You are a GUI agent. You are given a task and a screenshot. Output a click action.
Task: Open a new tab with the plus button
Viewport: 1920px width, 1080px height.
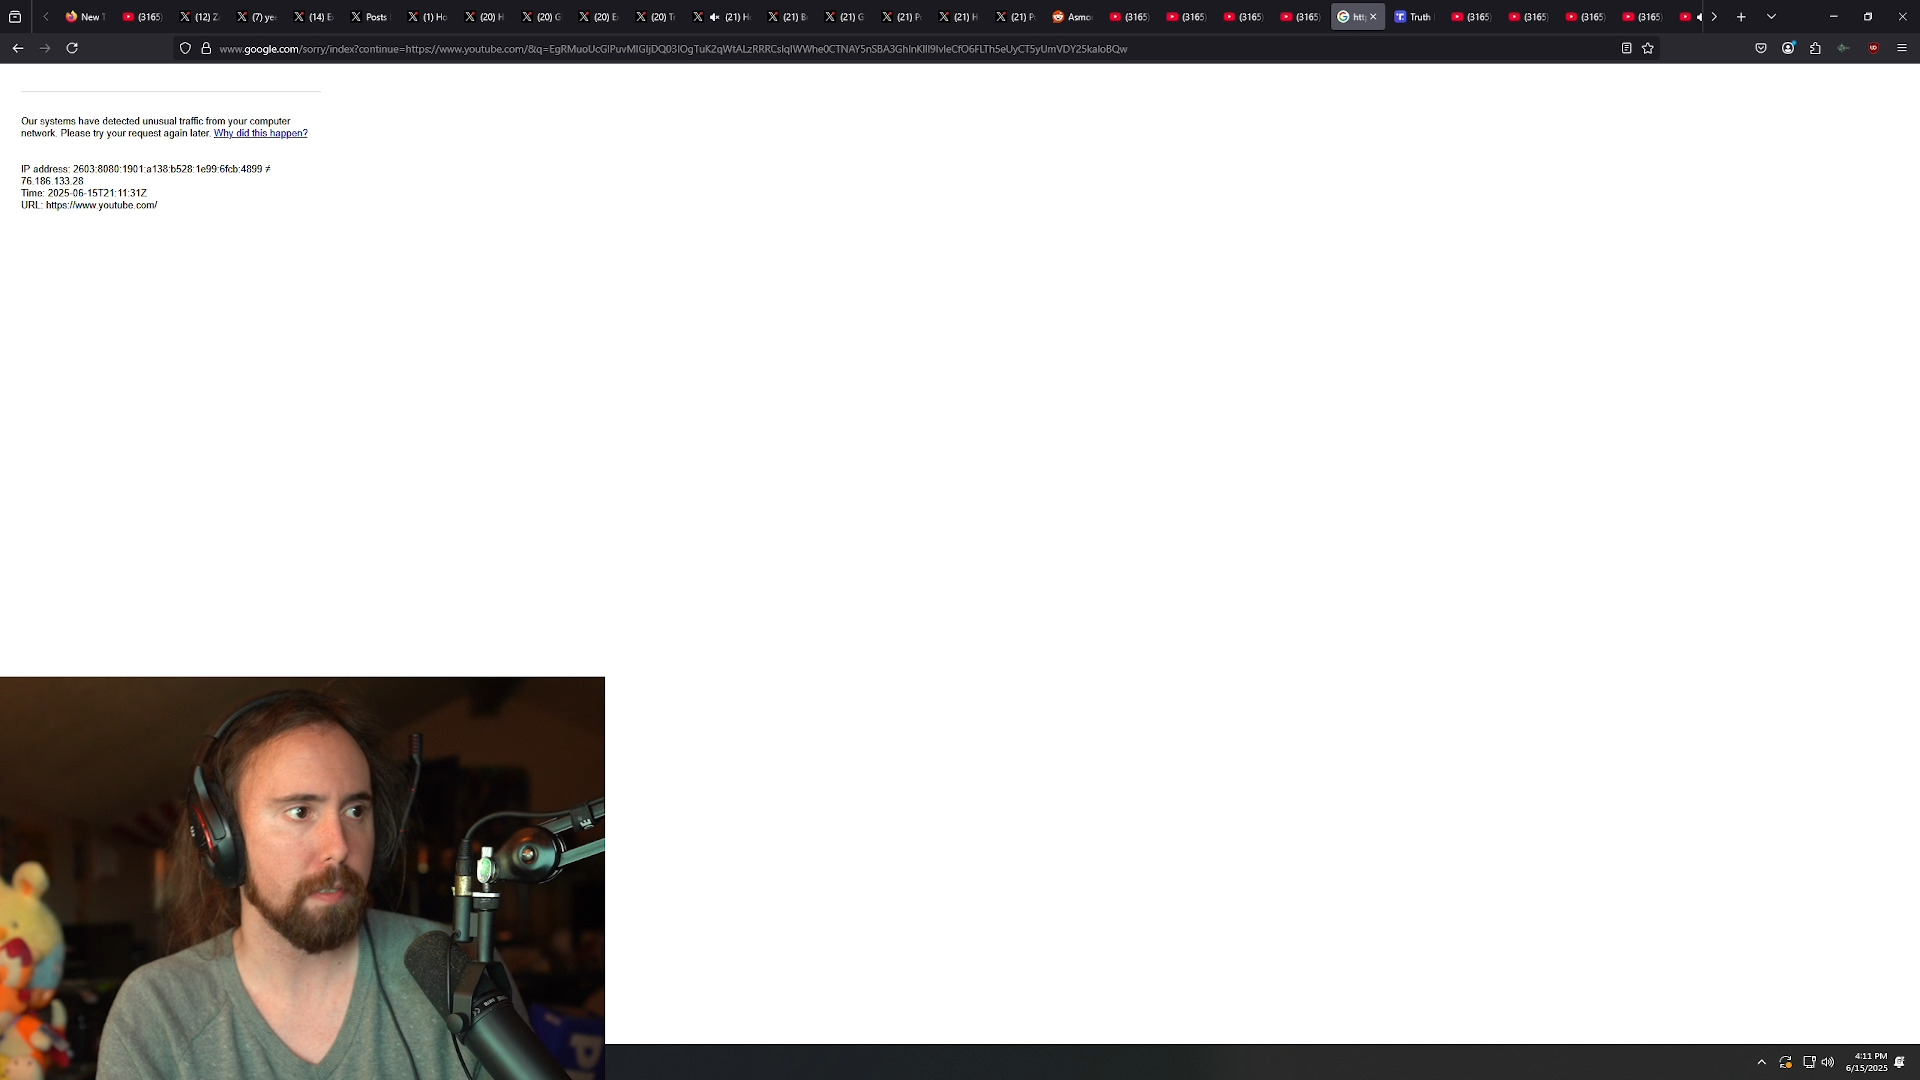point(1741,17)
